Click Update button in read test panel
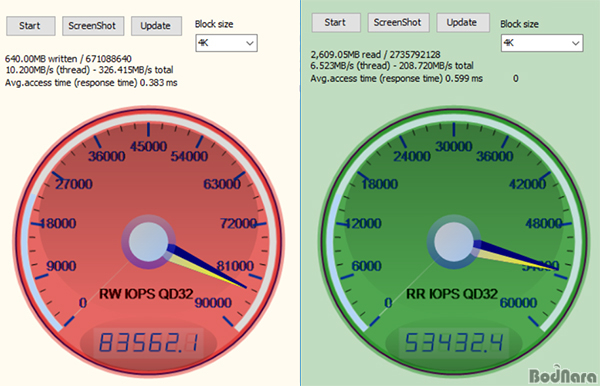600x386 pixels. [x=463, y=23]
